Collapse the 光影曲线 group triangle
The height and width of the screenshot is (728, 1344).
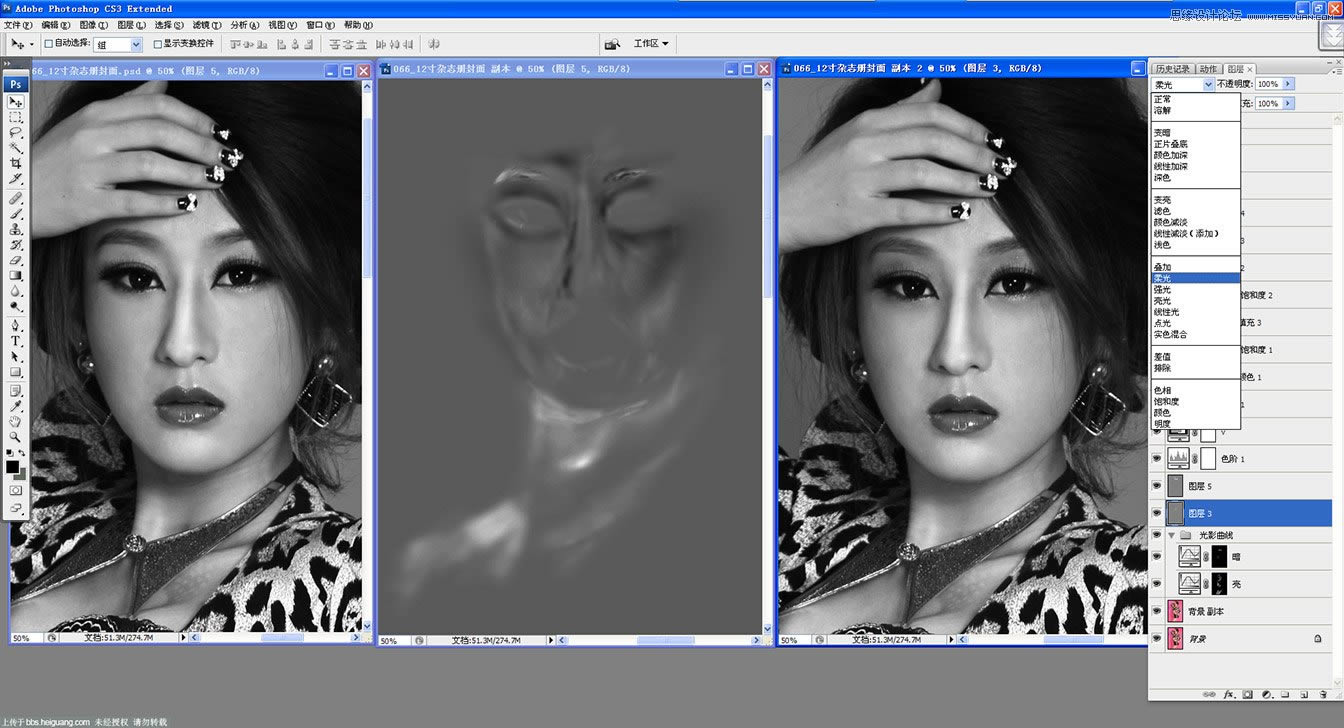click(1171, 535)
